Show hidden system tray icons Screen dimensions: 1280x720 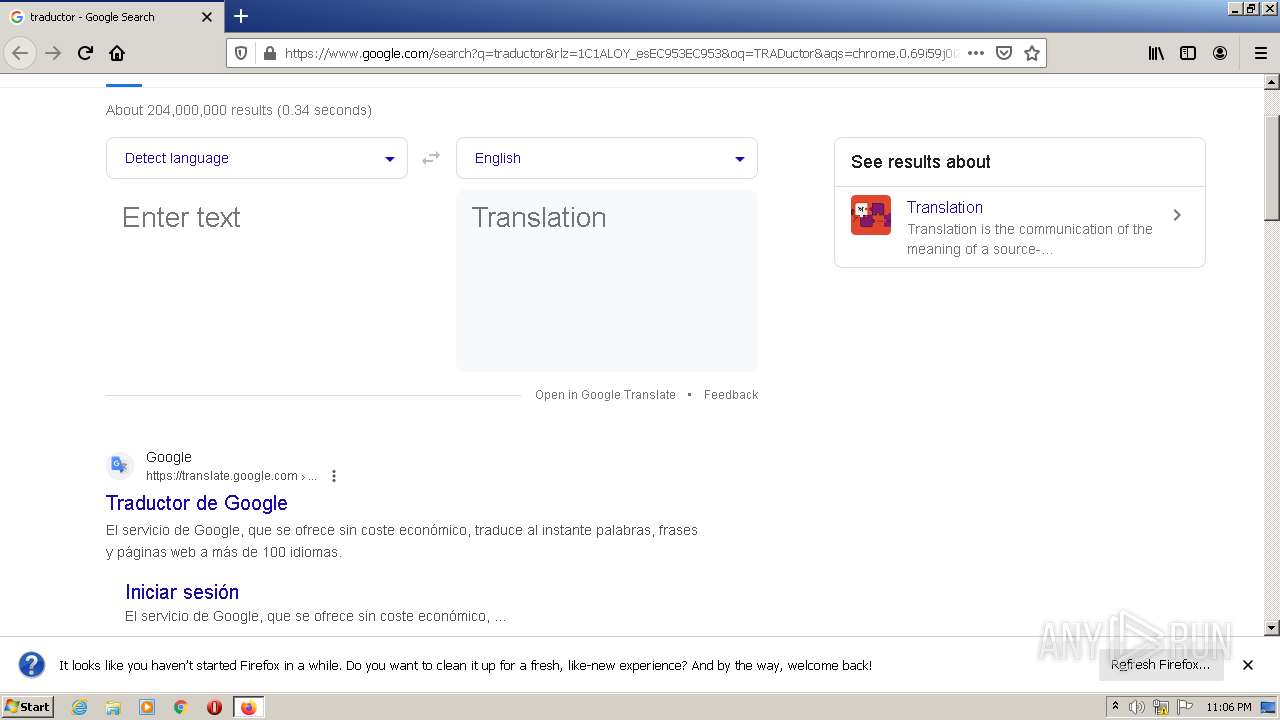pos(1115,707)
